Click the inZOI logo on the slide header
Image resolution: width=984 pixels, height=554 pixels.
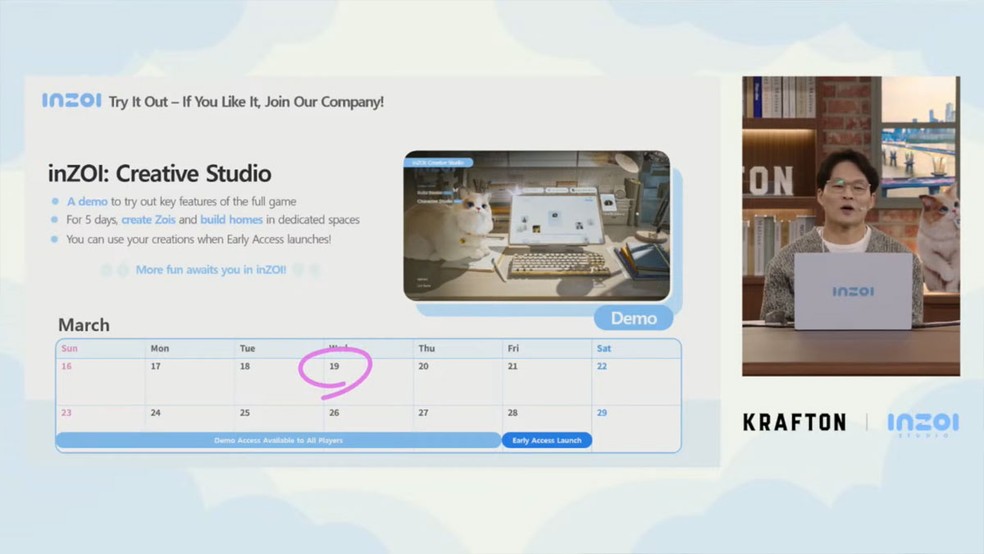[72, 100]
